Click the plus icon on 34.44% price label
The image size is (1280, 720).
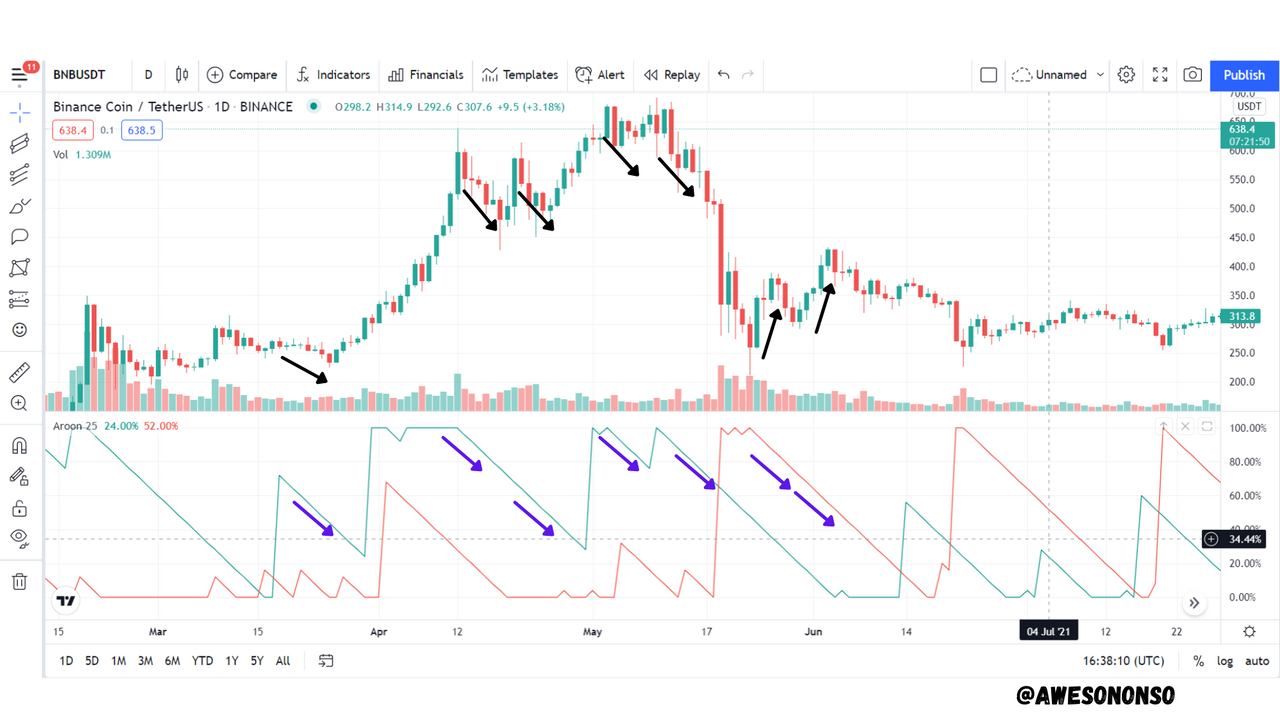tap(1211, 539)
